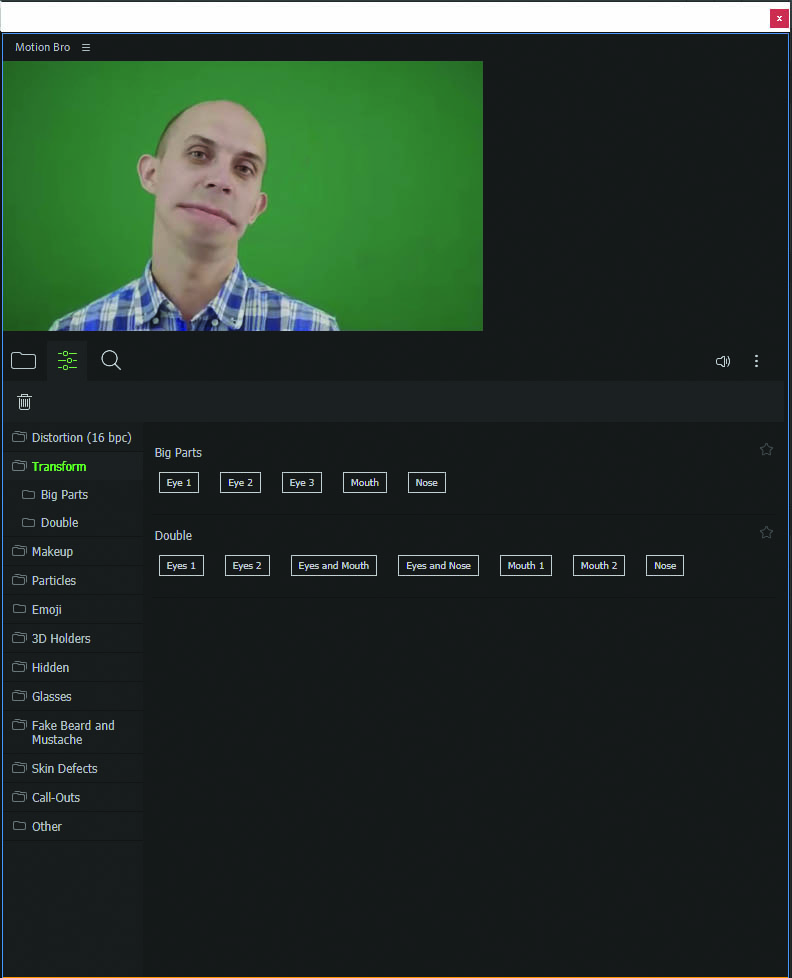Viewport: 792px width, 978px height.
Task: Open the 3D Holders category
Action: (x=73, y=639)
